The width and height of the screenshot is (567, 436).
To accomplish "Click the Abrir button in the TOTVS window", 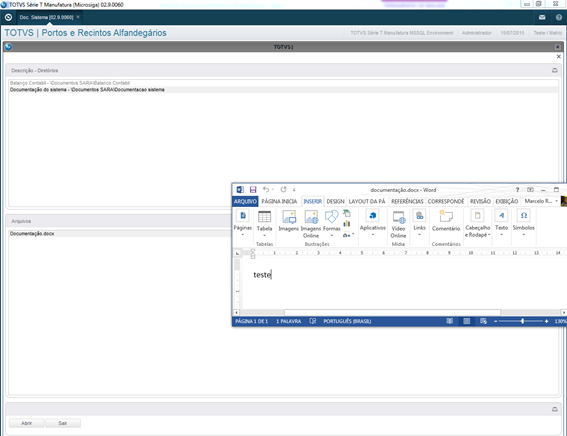I will click(x=26, y=423).
